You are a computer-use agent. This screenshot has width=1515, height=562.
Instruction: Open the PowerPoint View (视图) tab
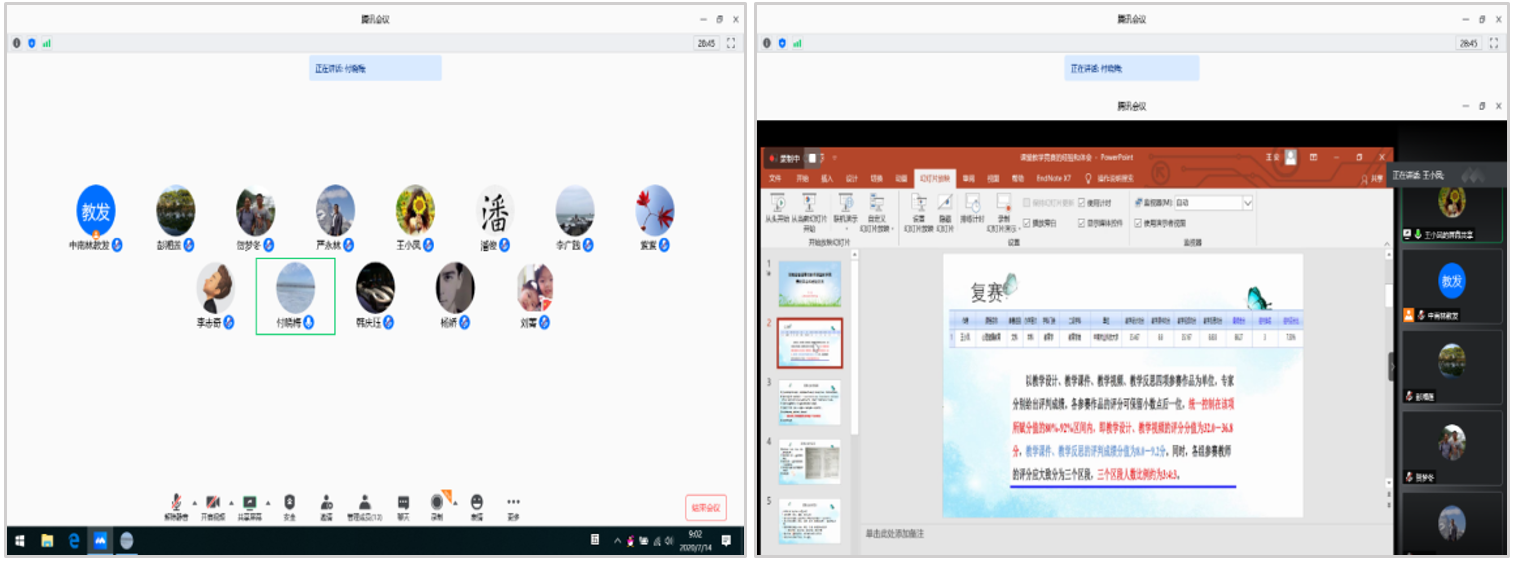[x=994, y=178]
